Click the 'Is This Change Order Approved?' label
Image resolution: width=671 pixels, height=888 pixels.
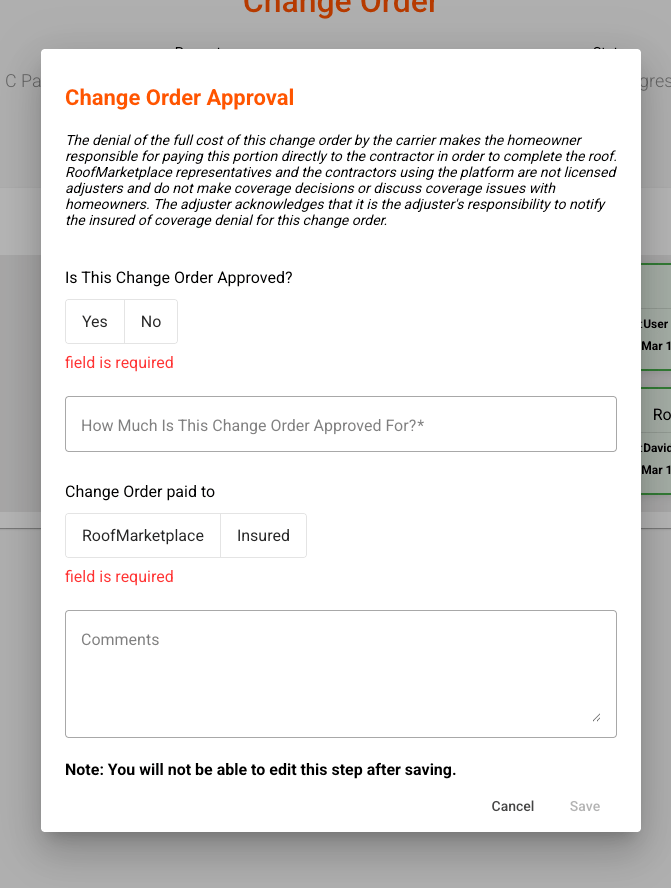pos(179,278)
